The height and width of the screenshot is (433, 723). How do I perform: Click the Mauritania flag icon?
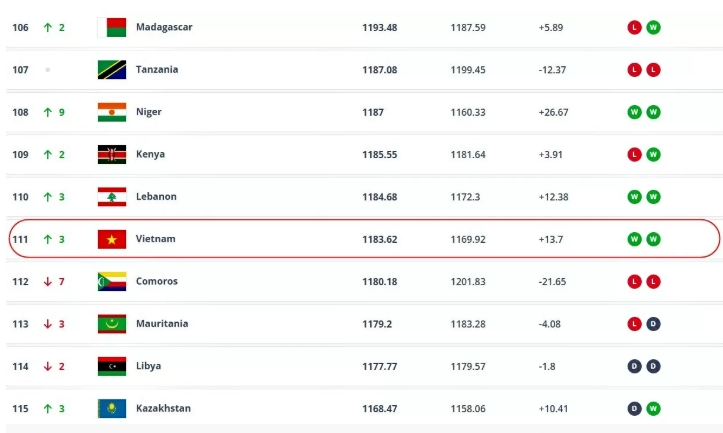(112, 324)
